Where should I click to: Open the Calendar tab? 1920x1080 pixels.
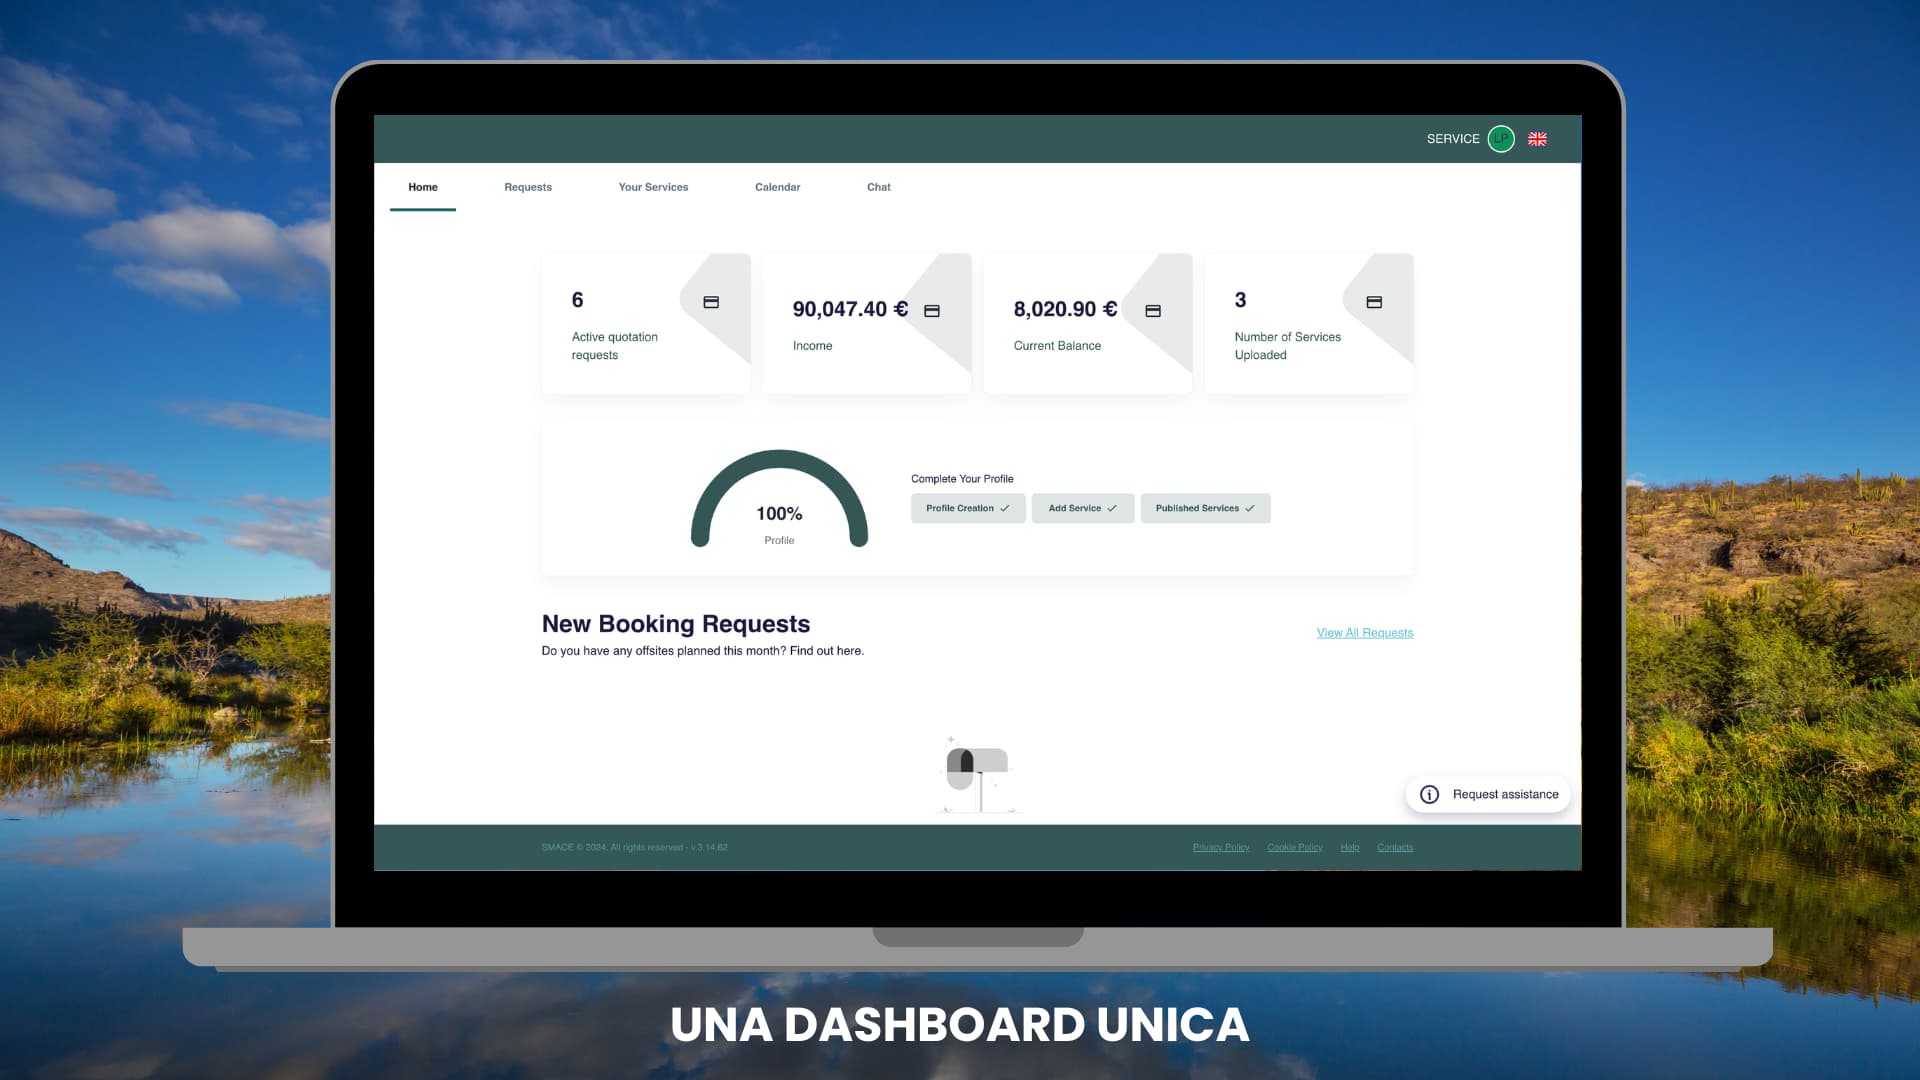pos(777,187)
